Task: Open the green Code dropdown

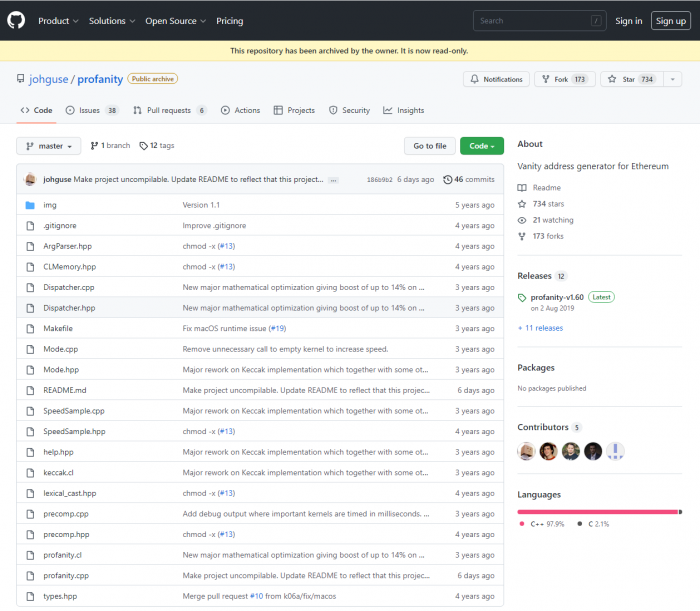Action: point(482,146)
